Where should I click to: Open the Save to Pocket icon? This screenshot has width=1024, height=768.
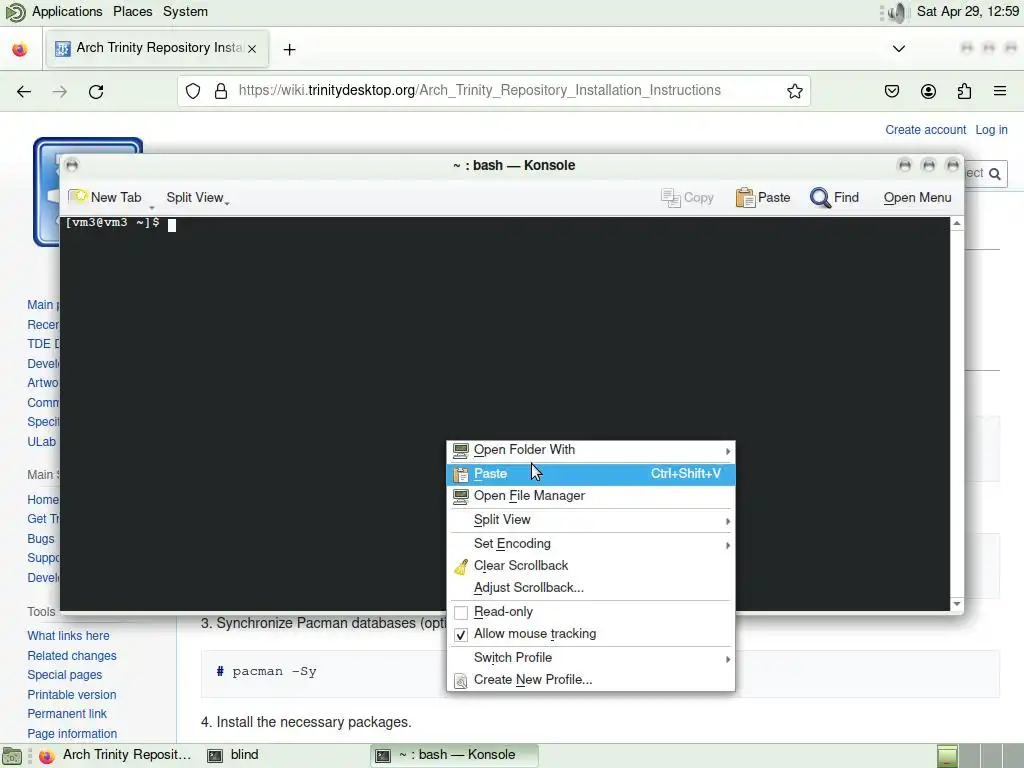pos(892,91)
